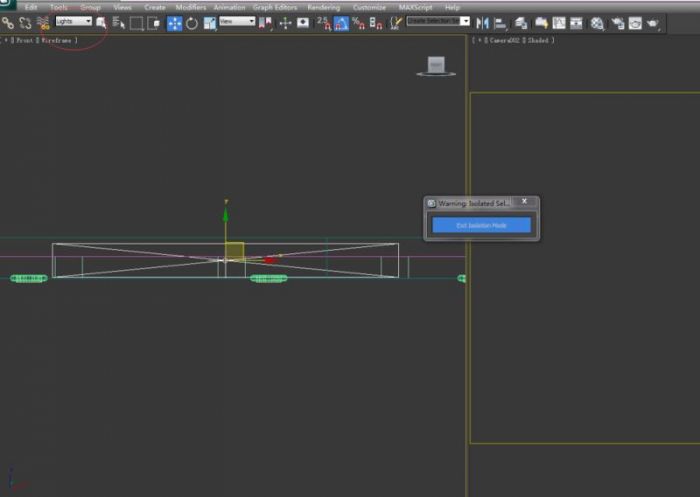700x497 pixels.
Task: Open the Lights selection filter dropdown
Action: tap(73, 21)
